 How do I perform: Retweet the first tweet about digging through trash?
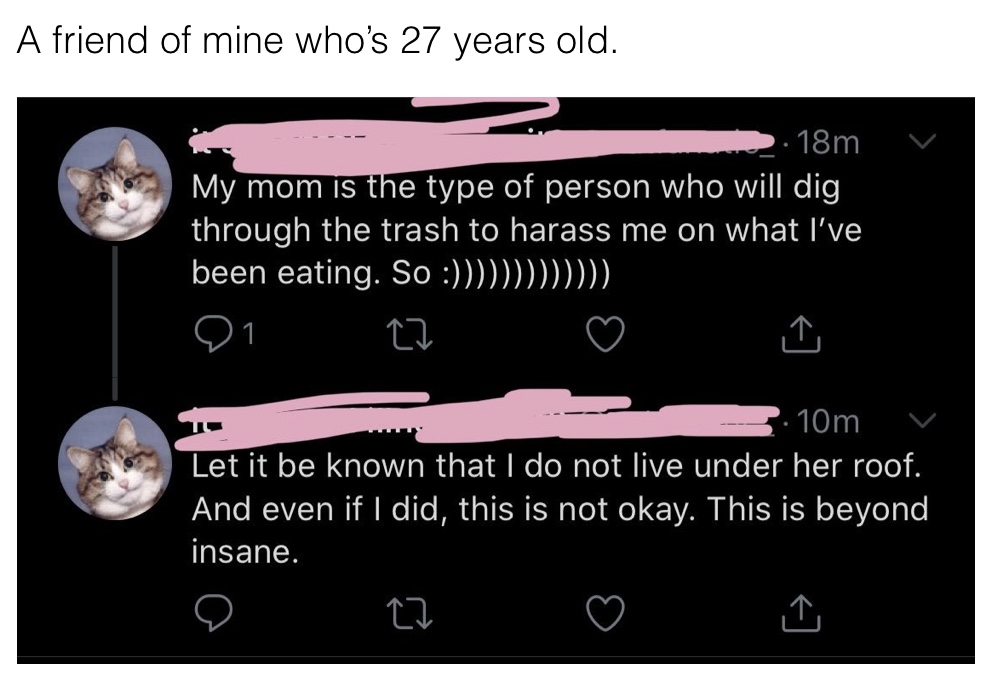(410, 333)
